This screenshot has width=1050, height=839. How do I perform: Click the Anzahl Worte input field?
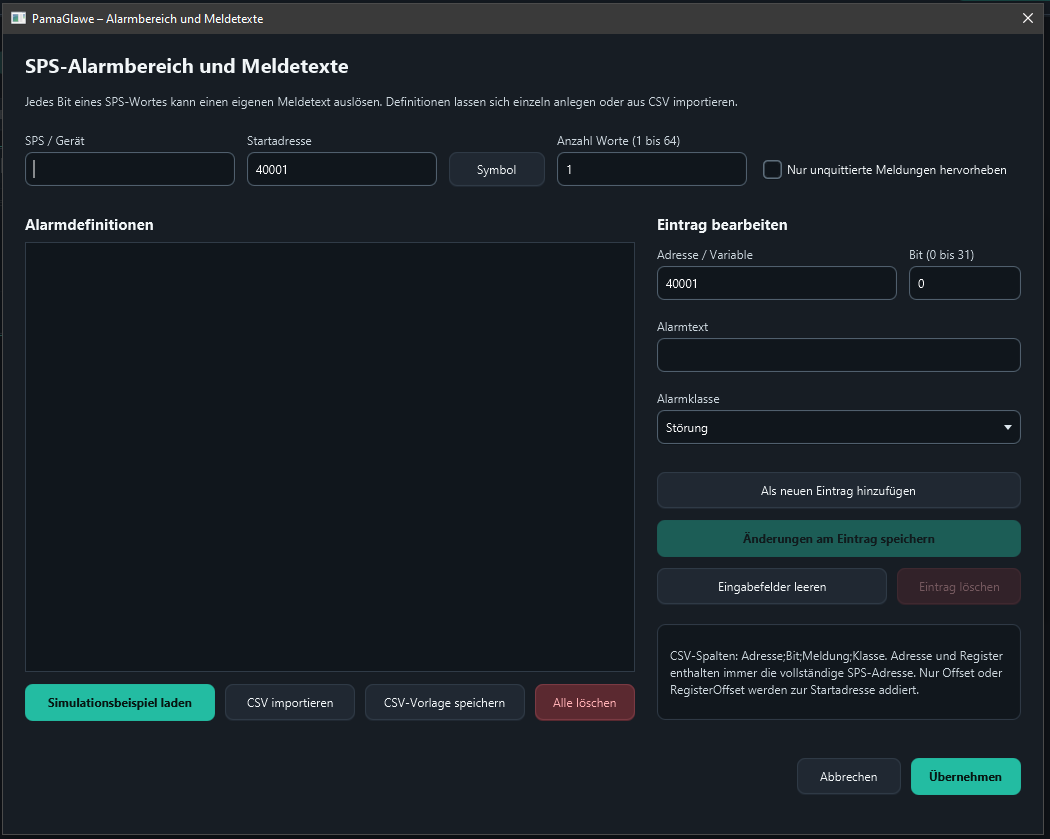coord(652,169)
